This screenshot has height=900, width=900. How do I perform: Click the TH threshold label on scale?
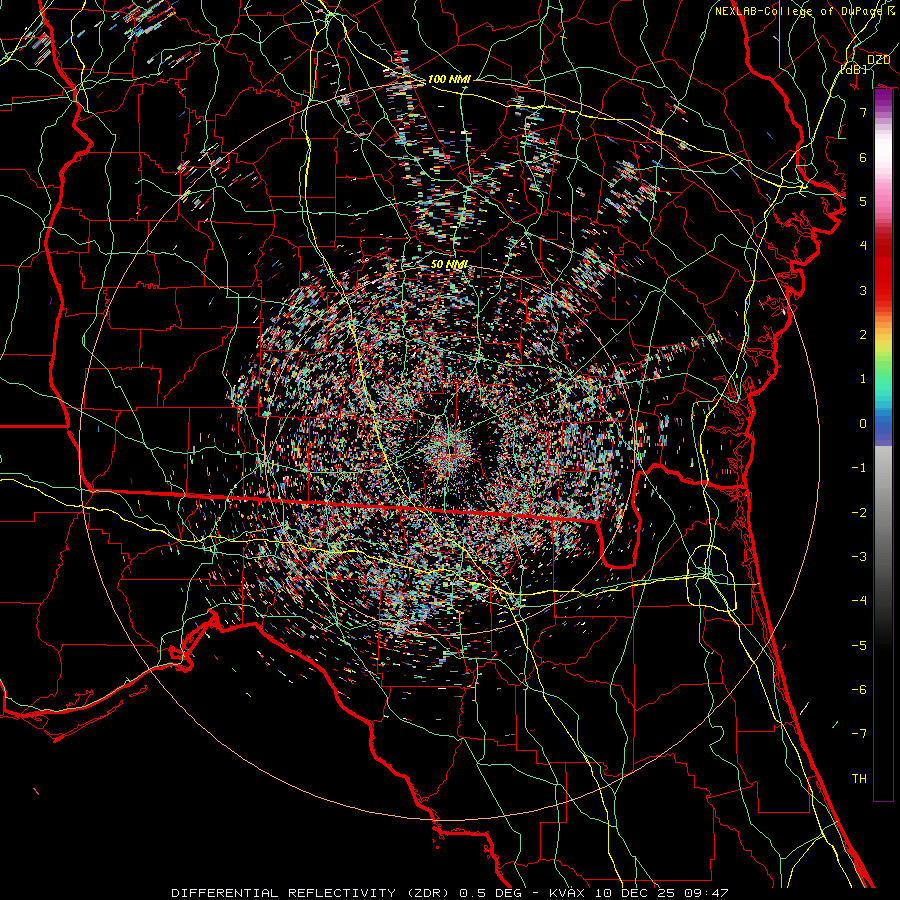point(859,779)
